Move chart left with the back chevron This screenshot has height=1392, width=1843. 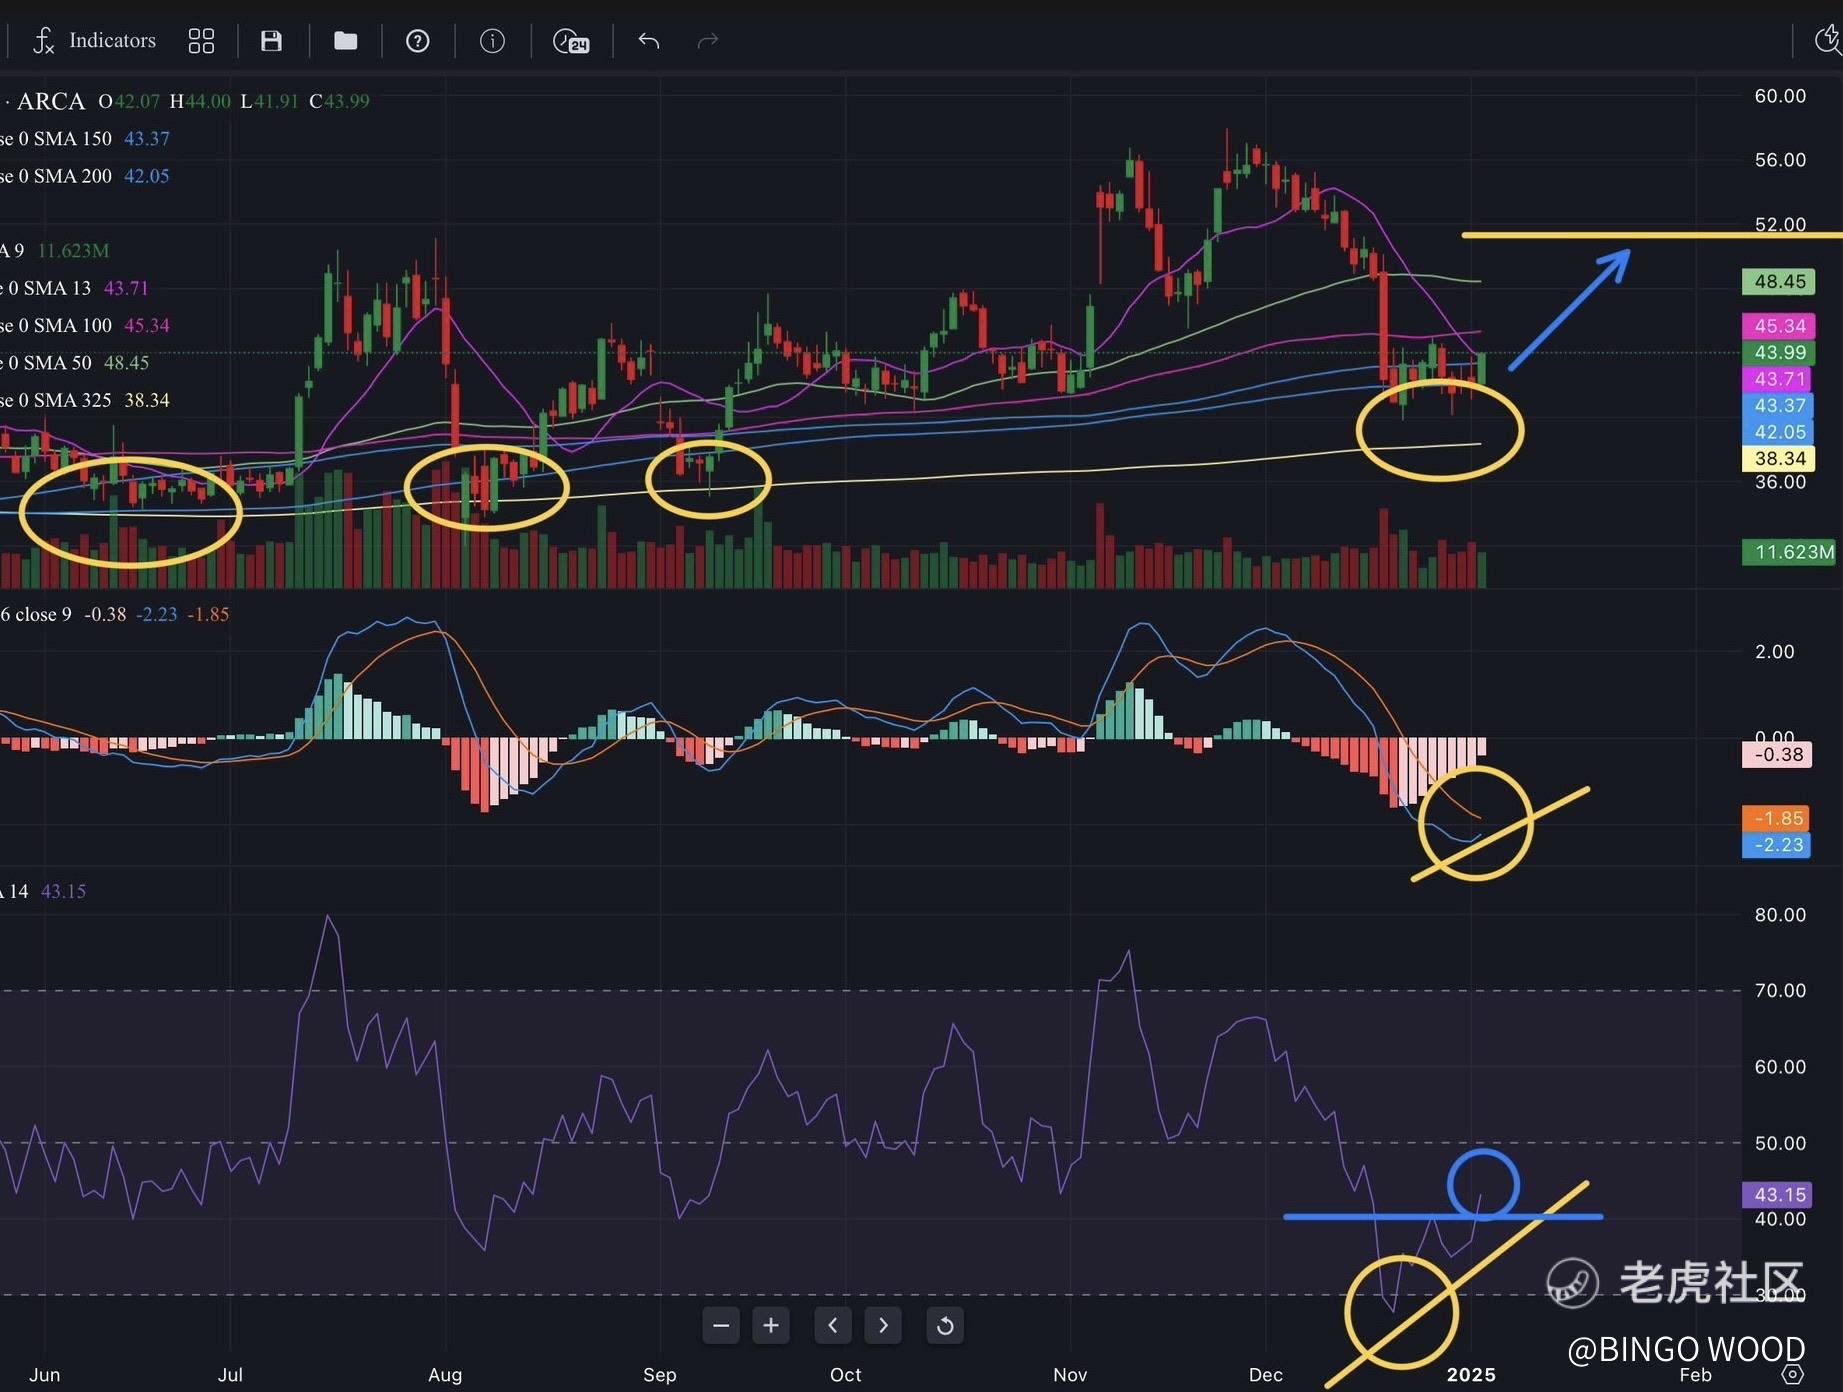click(833, 1326)
